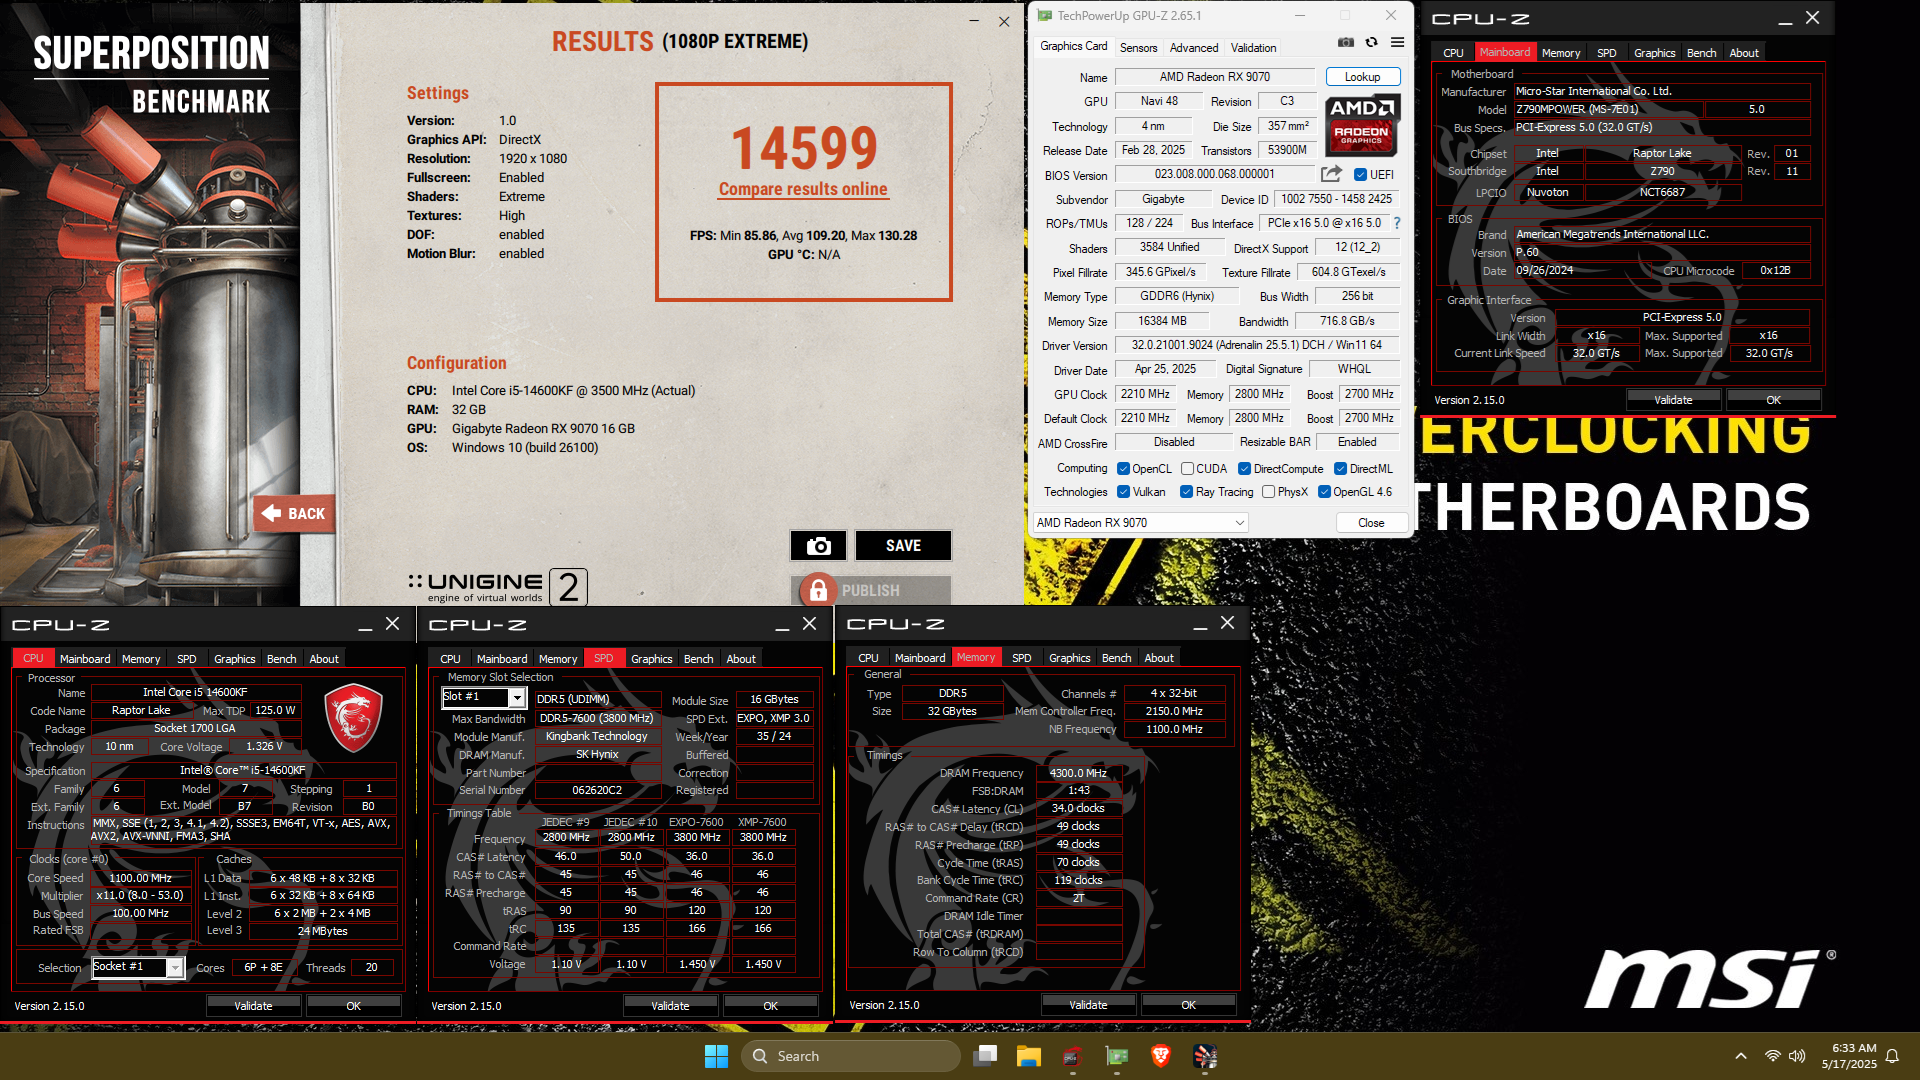Toggle the CUDA checkbox
1920x1080 pixels.
(x=1187, y=469)
